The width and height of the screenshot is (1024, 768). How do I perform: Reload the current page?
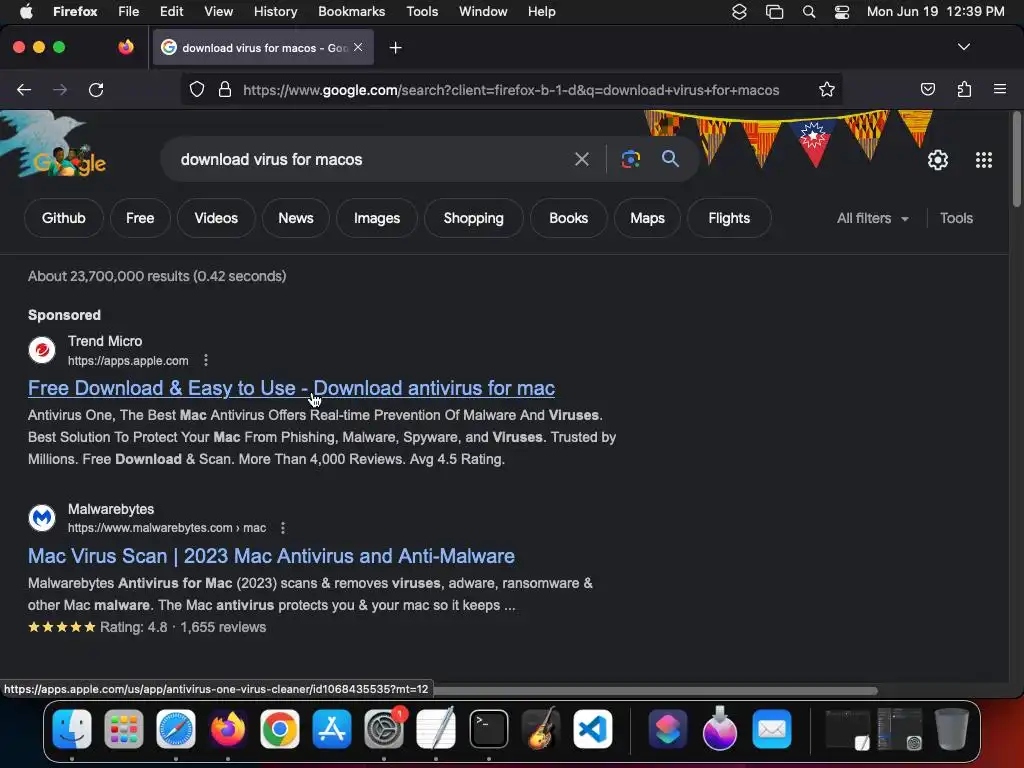[x=96, y=89]
